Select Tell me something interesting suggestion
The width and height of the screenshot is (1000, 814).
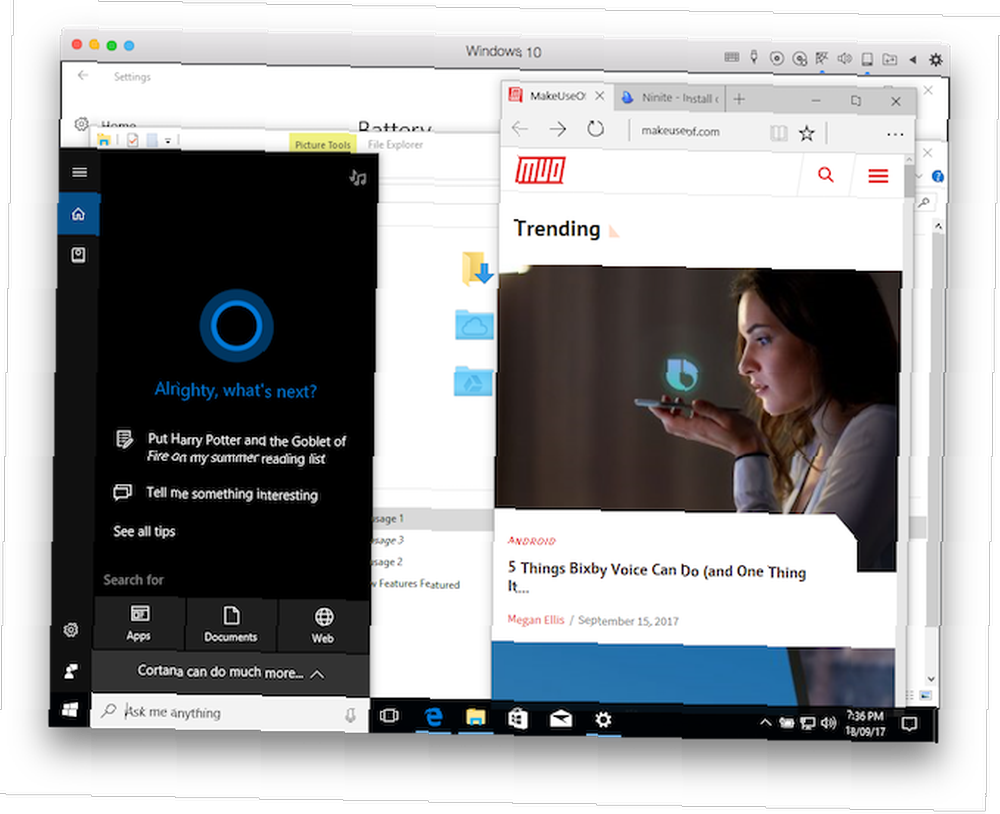(x=216, y=493)
